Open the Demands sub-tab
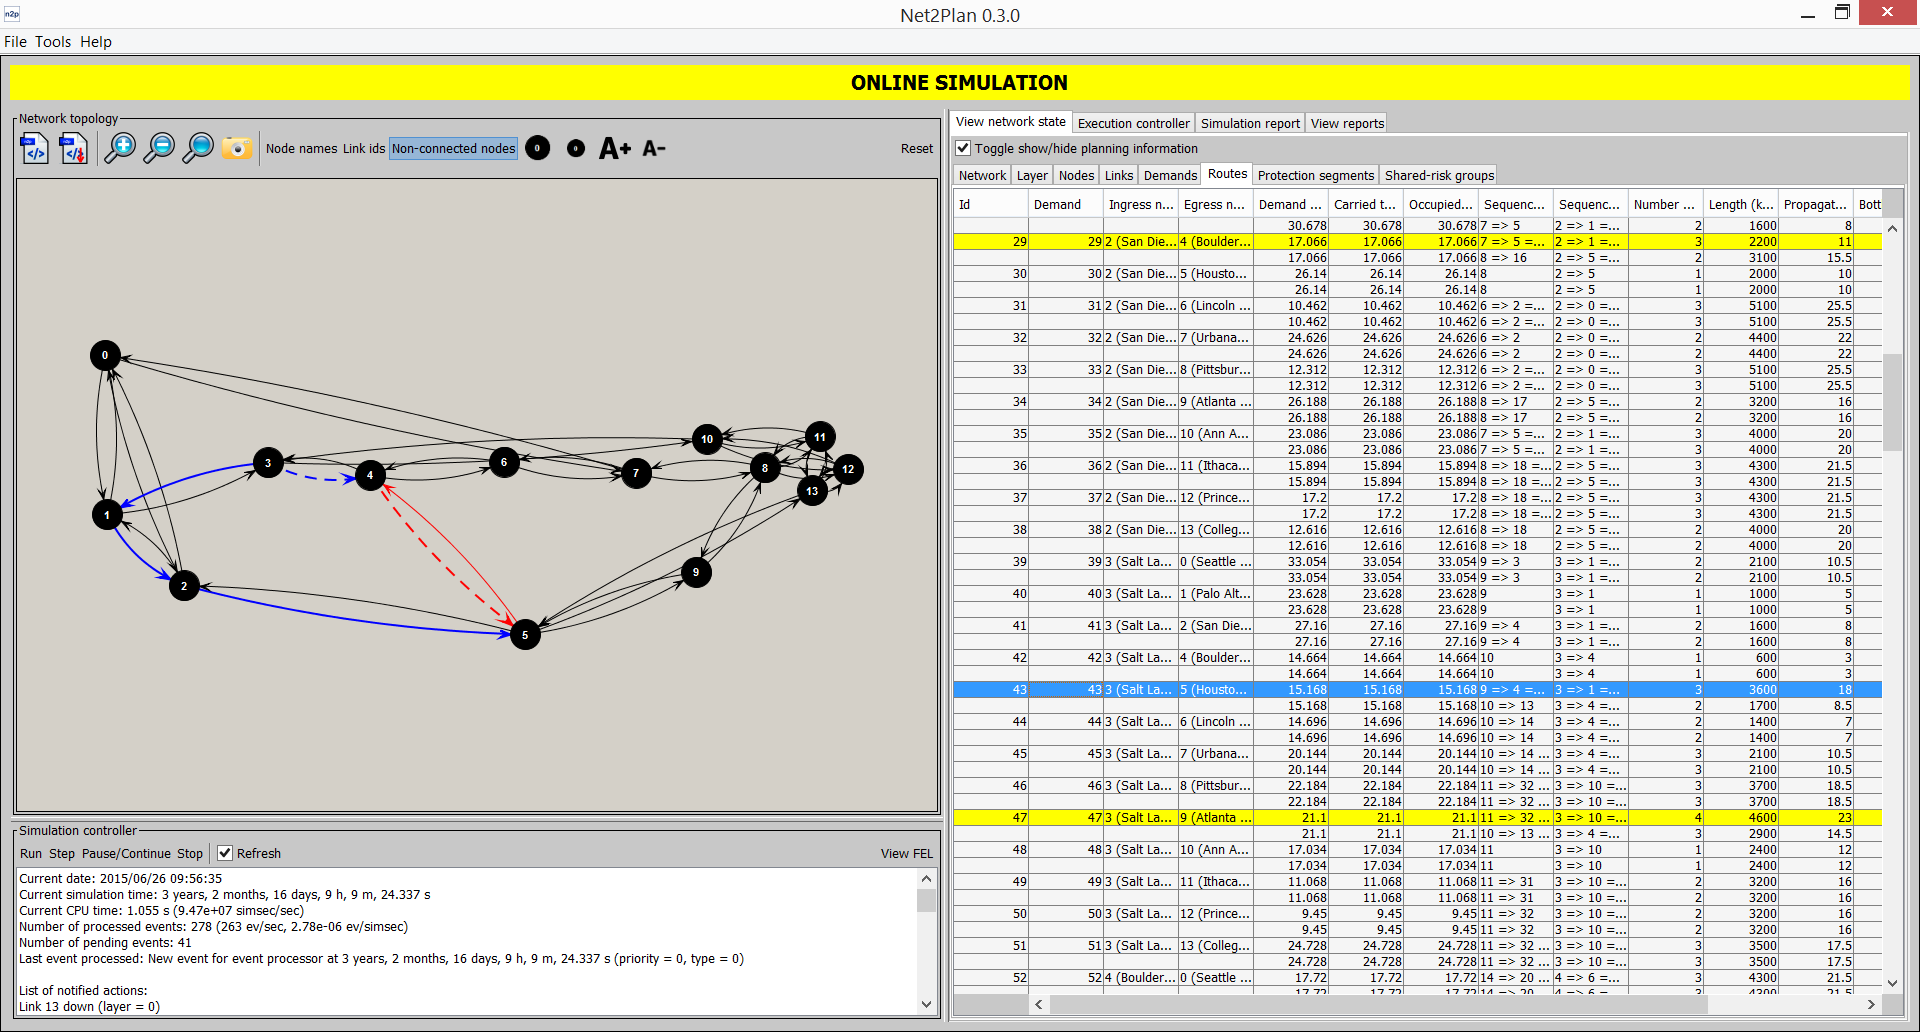Image resolution: width=1920 pixels, height=1033 pixels. pos(1170,175)
